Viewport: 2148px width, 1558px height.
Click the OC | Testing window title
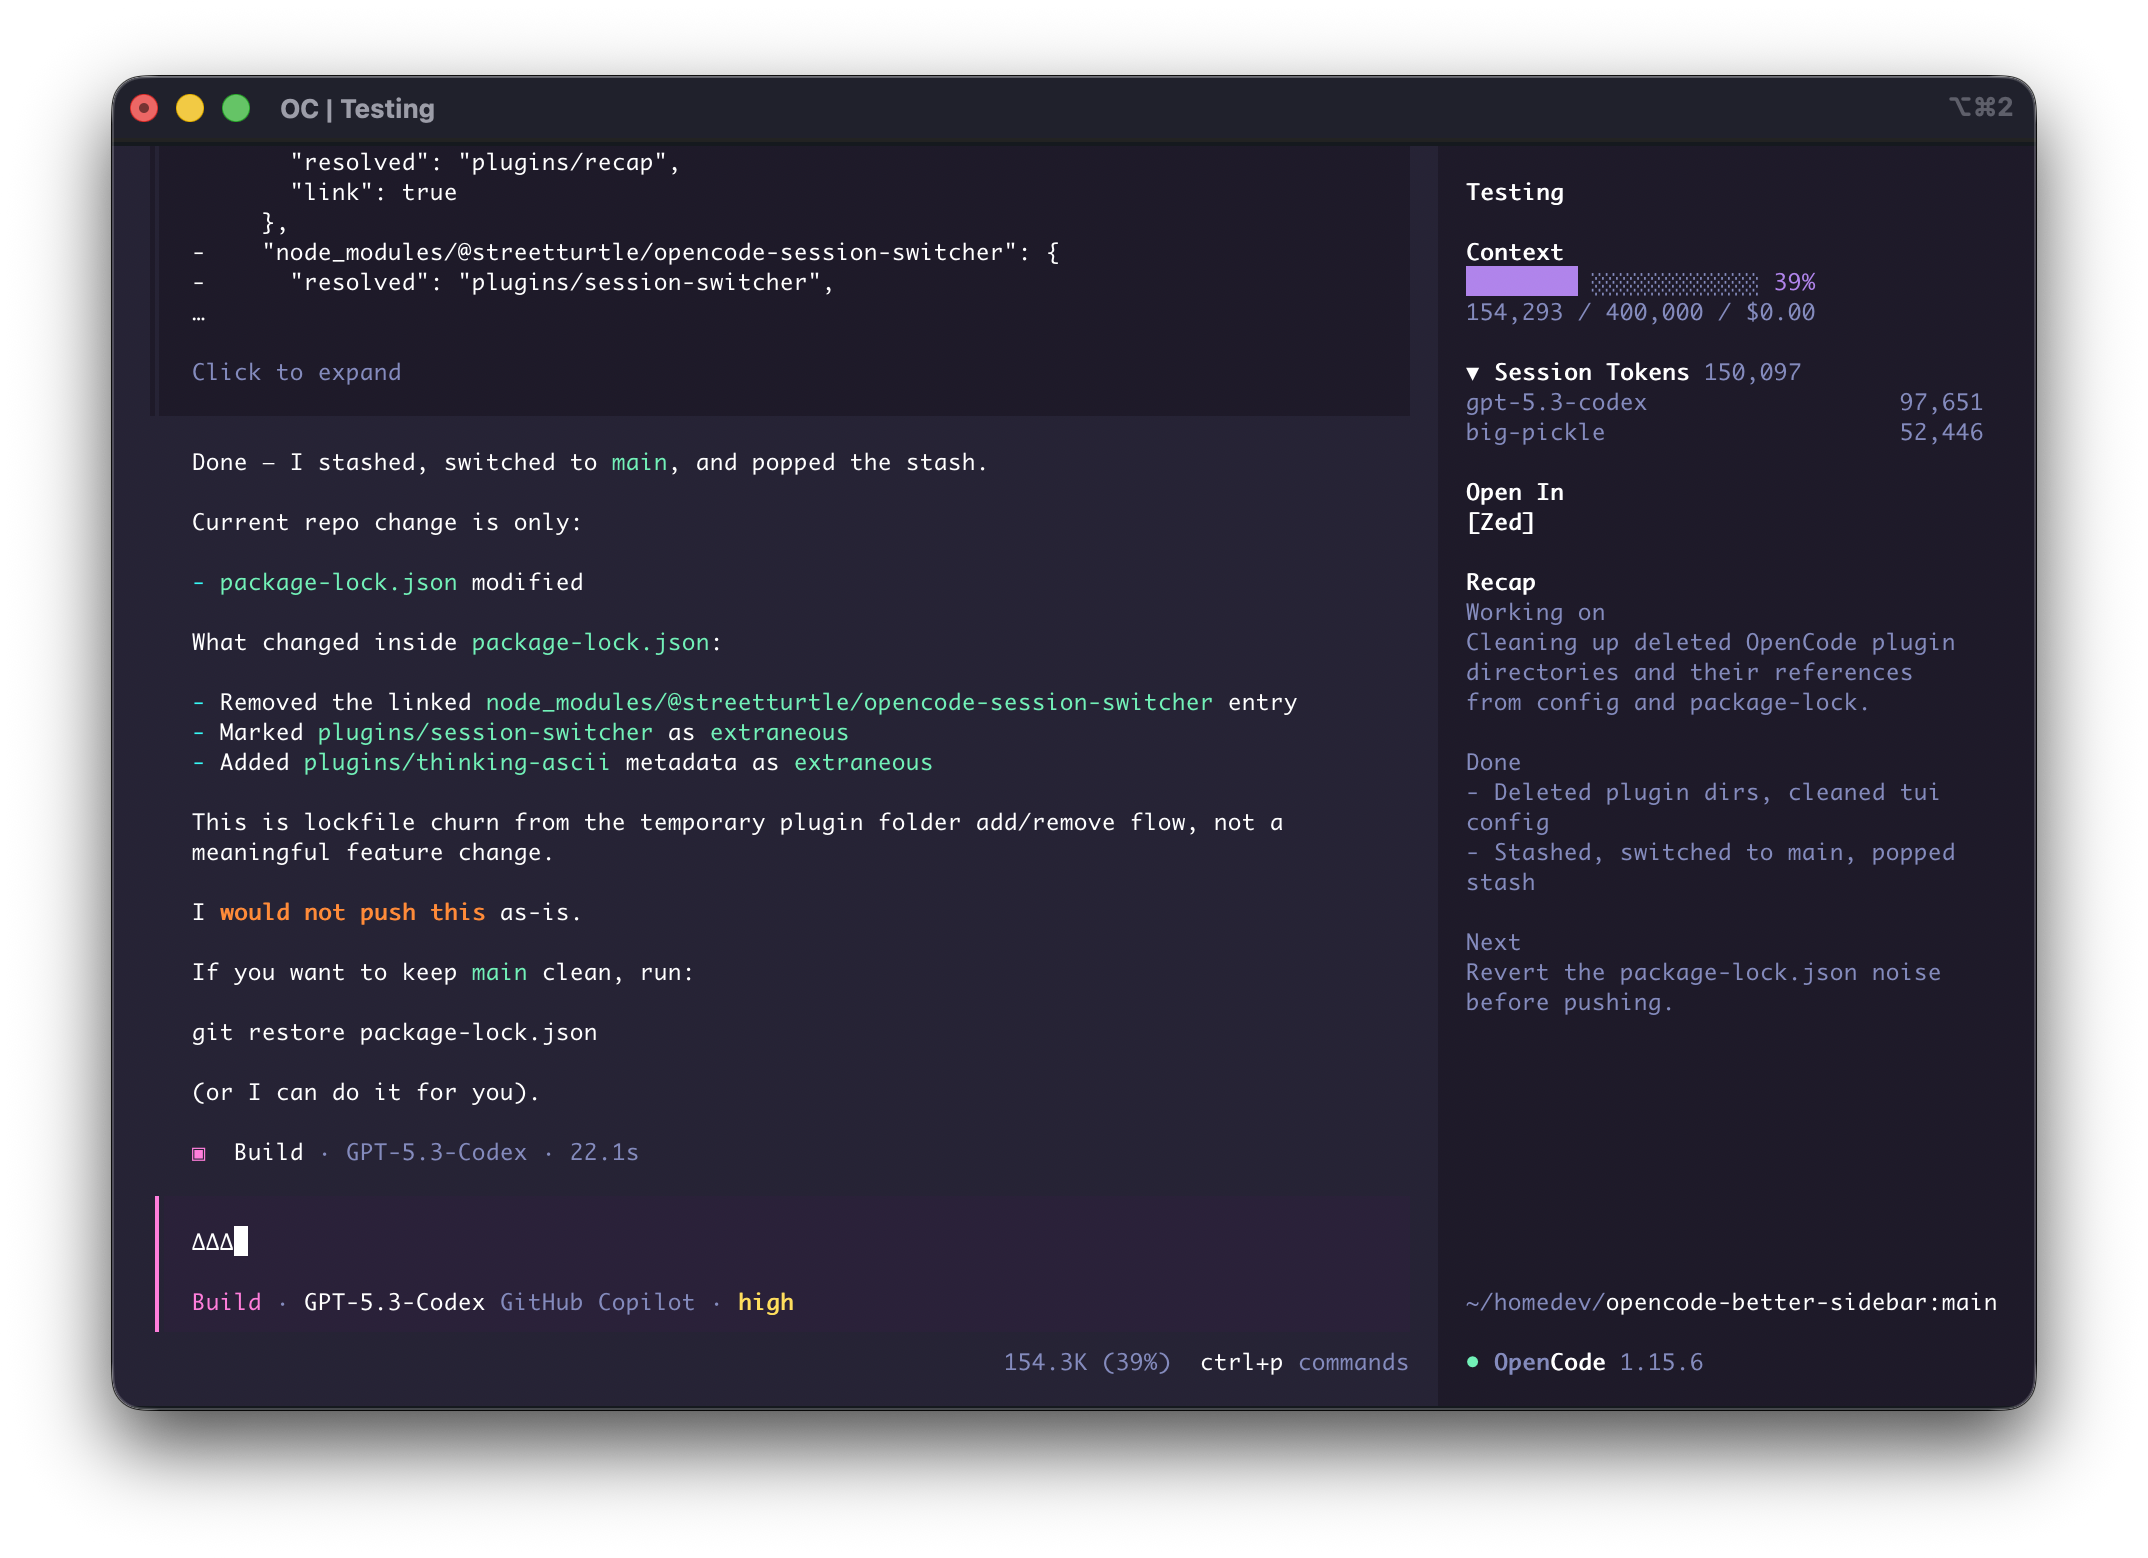tap(357, 108)
